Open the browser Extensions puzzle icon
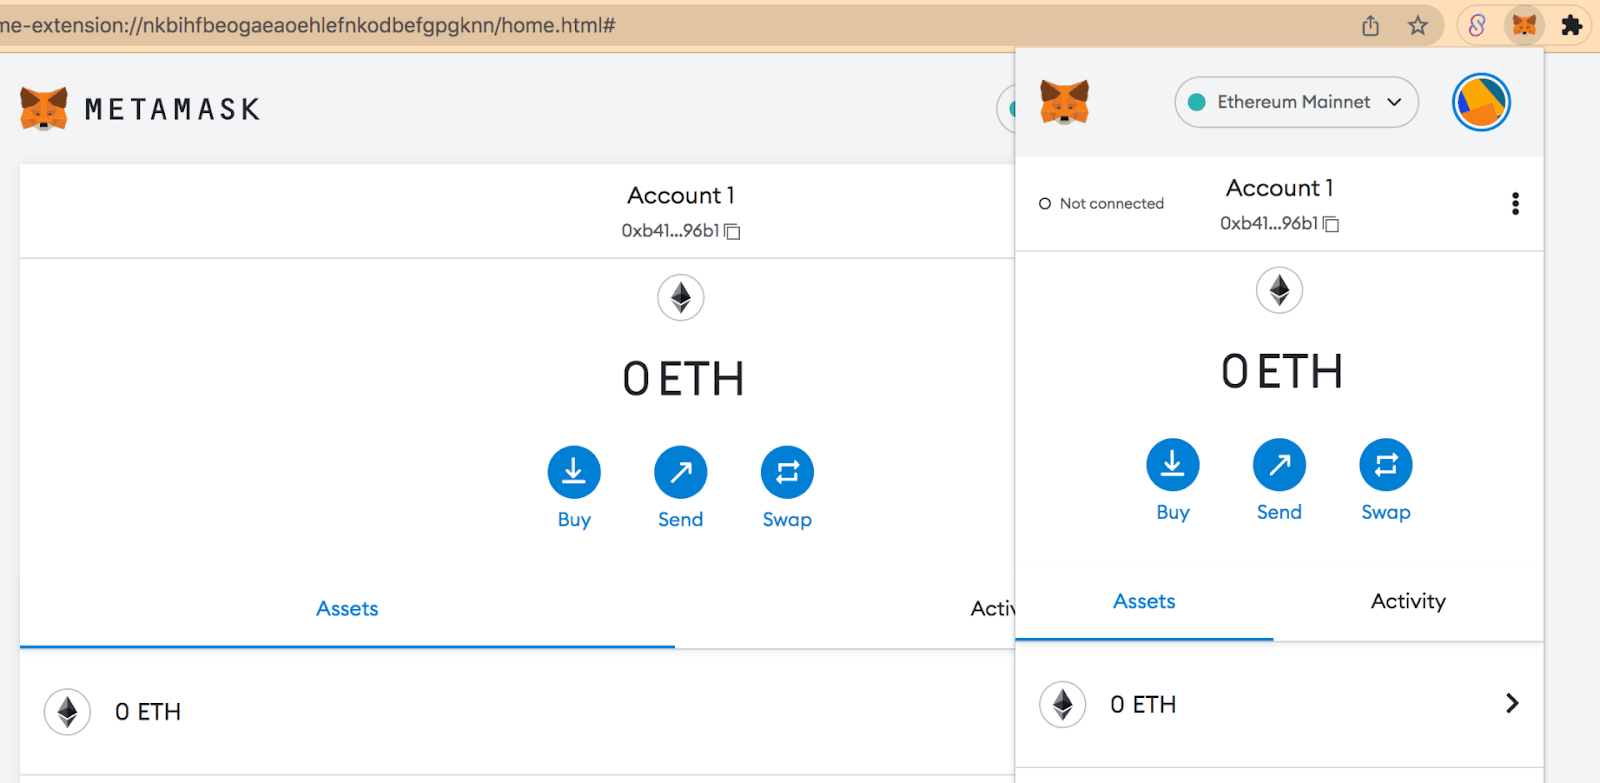This screenshot has width=1600, height=783. [1572, 26]
